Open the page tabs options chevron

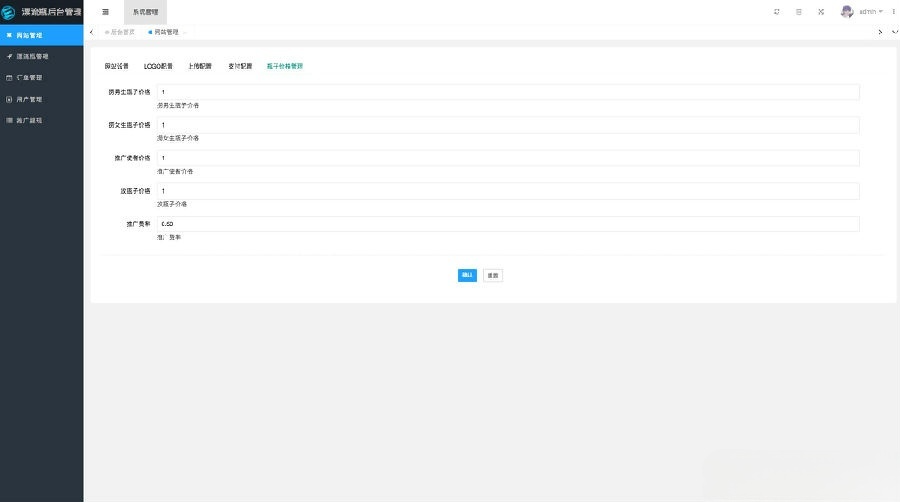[x=893, y=32]
